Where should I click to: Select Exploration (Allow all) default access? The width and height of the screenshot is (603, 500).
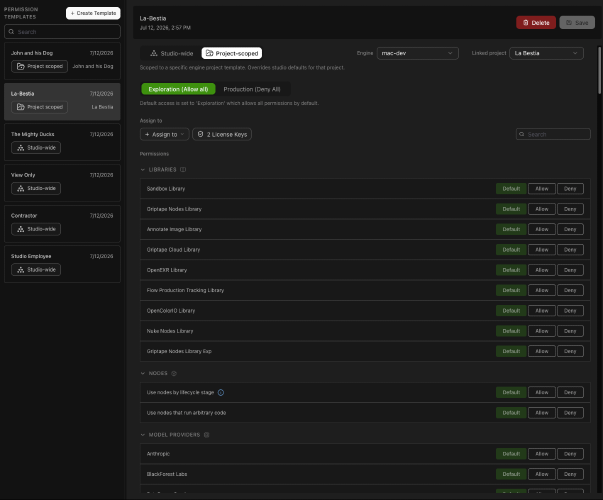pos(178,89)
